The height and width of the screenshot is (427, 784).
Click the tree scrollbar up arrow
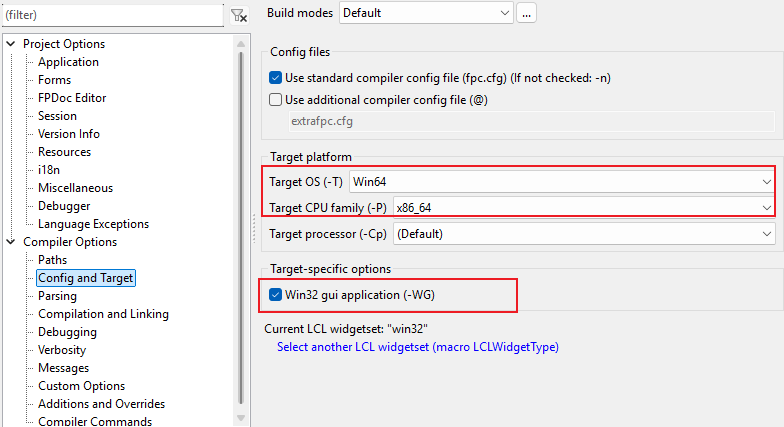click(x=241, y=44)
